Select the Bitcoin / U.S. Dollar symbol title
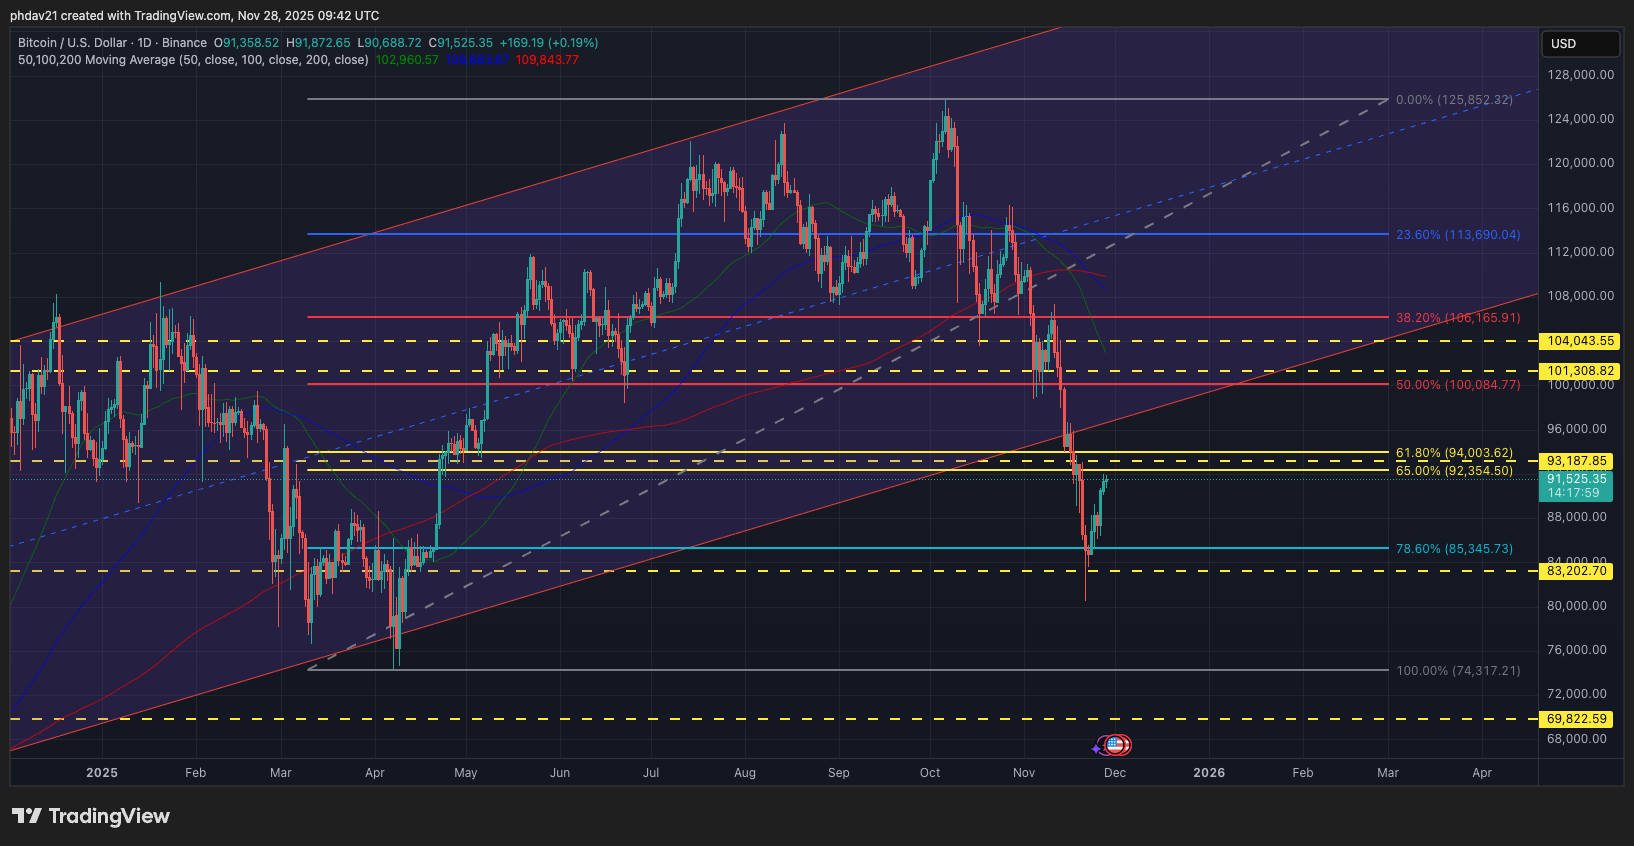The height and width of the screenshot is (846, 1634). click(x=72, y=43)
